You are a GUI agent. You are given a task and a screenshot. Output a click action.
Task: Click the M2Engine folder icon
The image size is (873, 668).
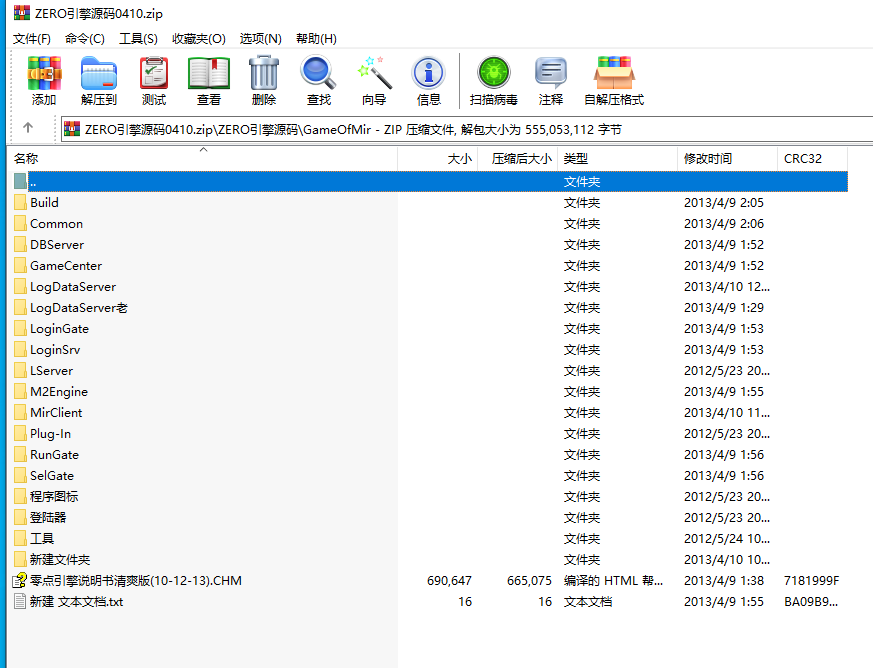pos(20,391)
